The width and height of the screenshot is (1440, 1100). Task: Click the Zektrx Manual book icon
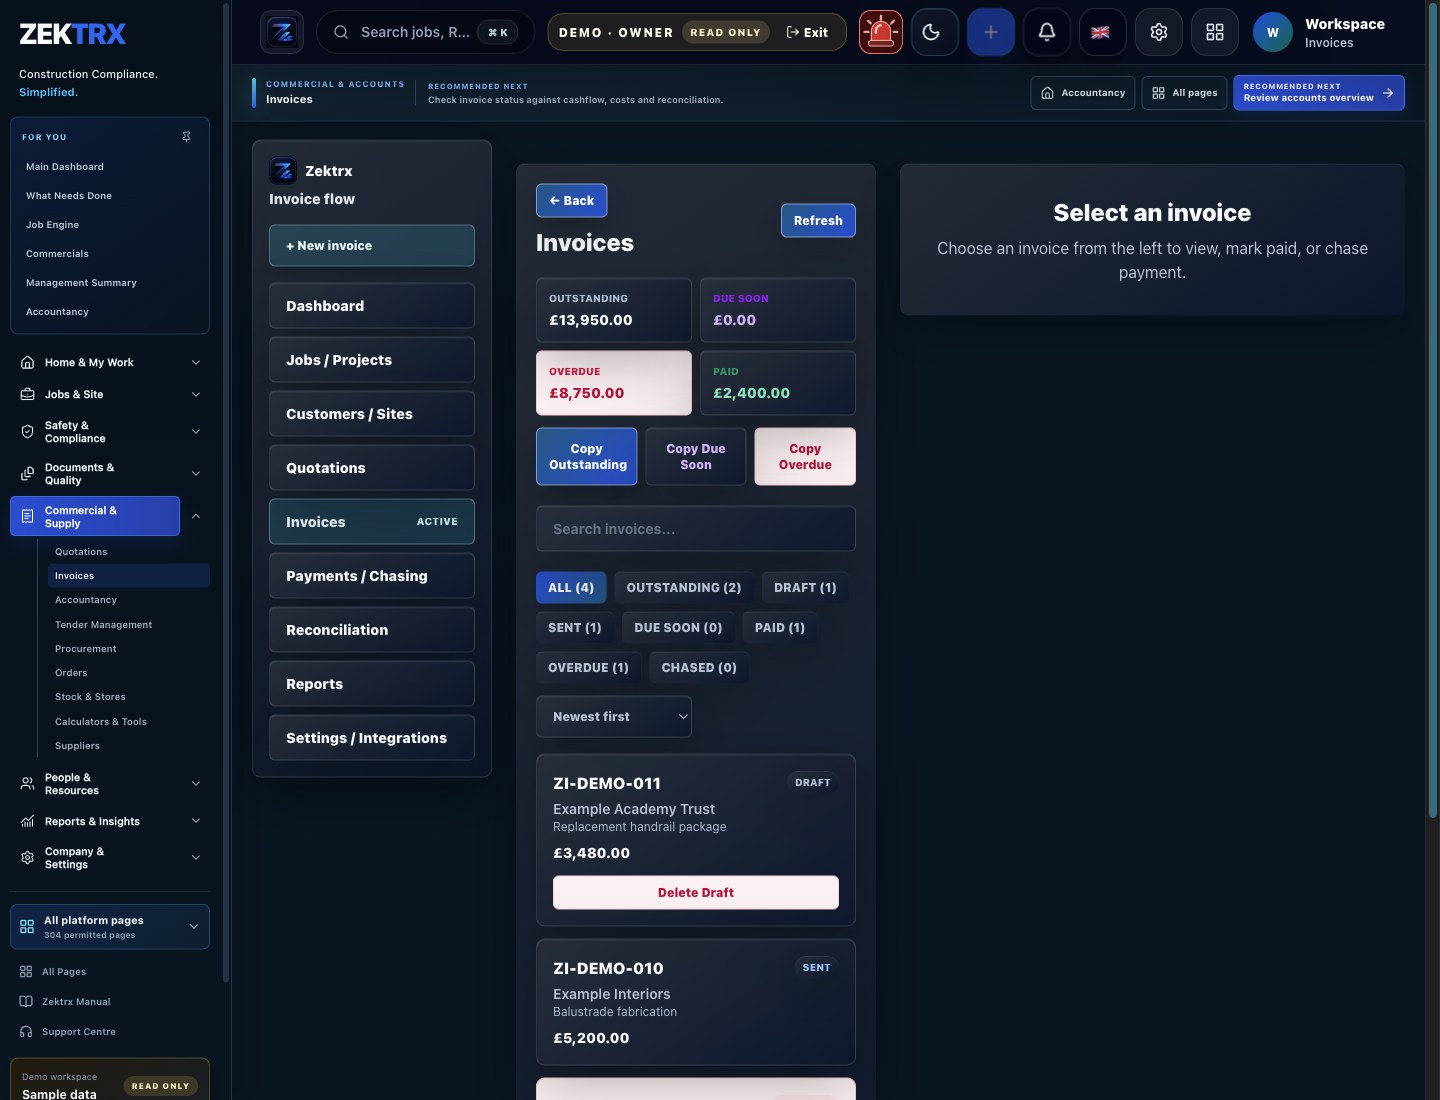tap(26, 1002)
